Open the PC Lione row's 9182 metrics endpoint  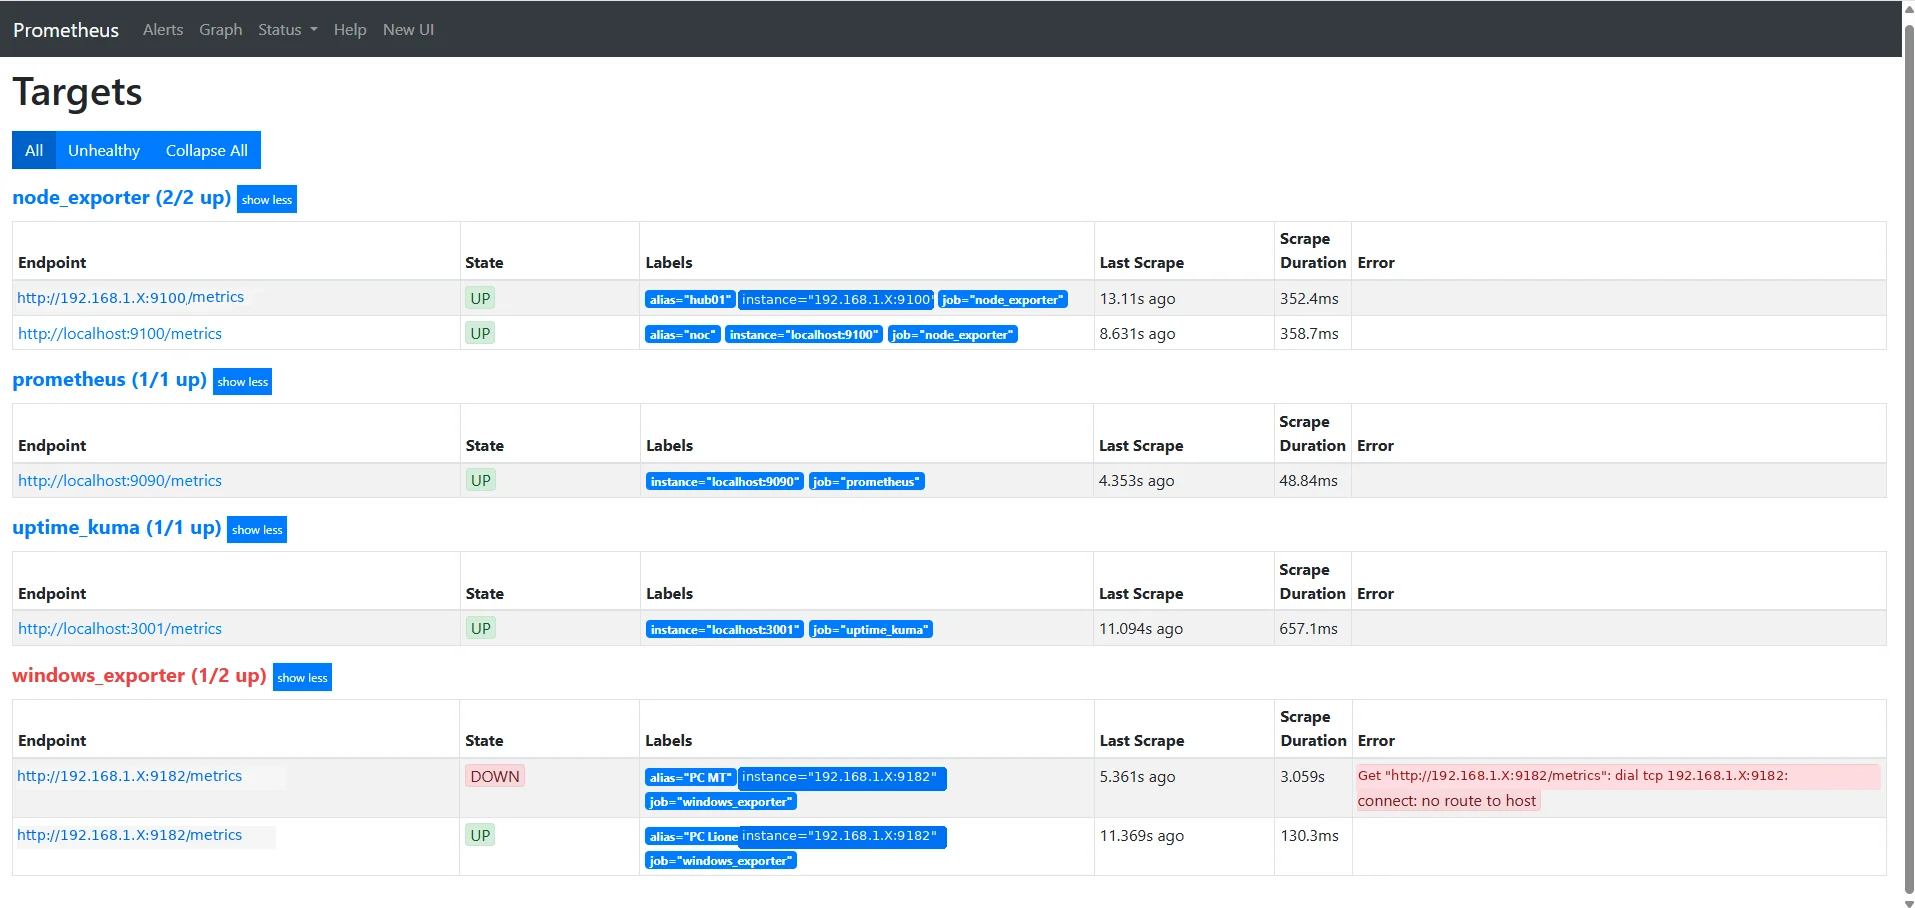[130, 835]
